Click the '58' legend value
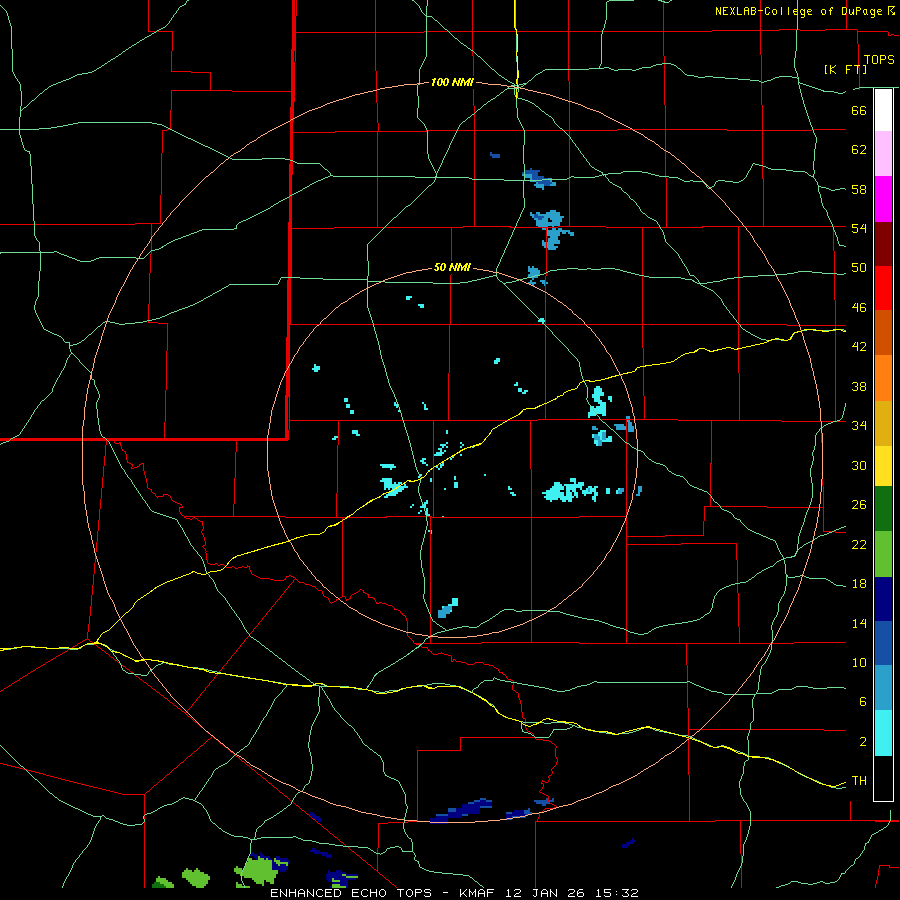900x900 pixels. (x=859, y=189)
